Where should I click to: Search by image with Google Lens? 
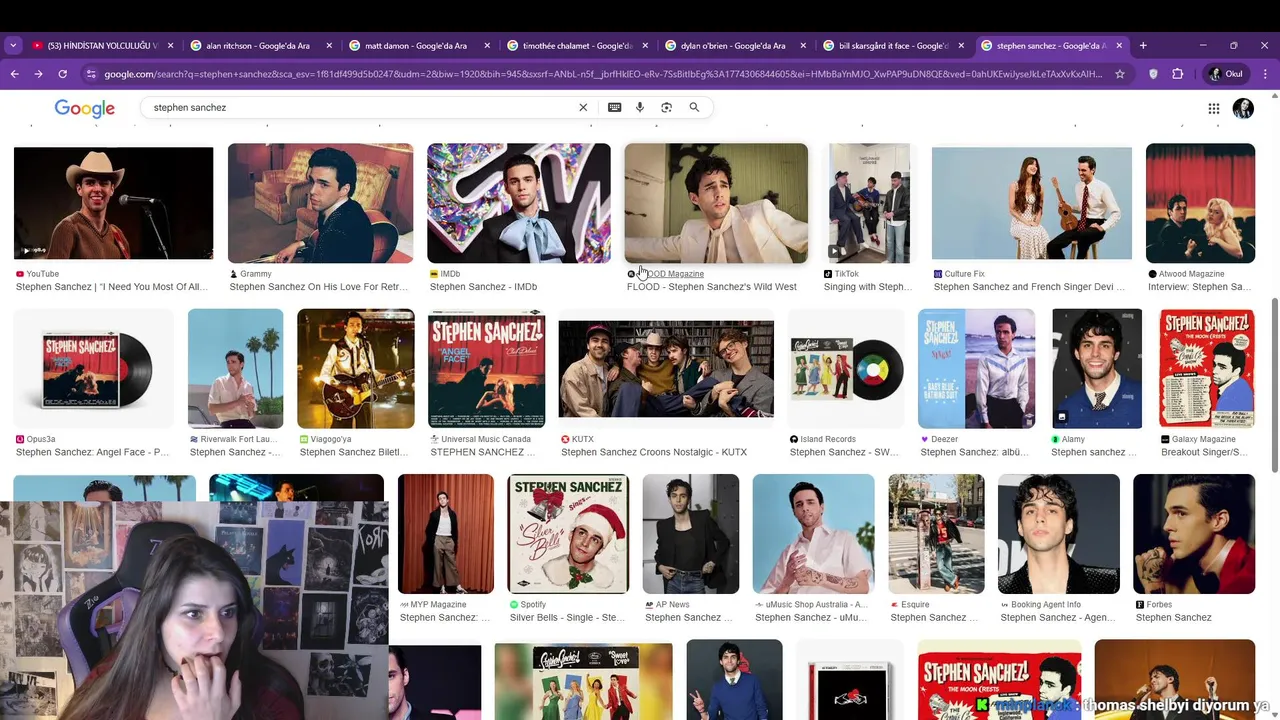click(x=666, y=107)
